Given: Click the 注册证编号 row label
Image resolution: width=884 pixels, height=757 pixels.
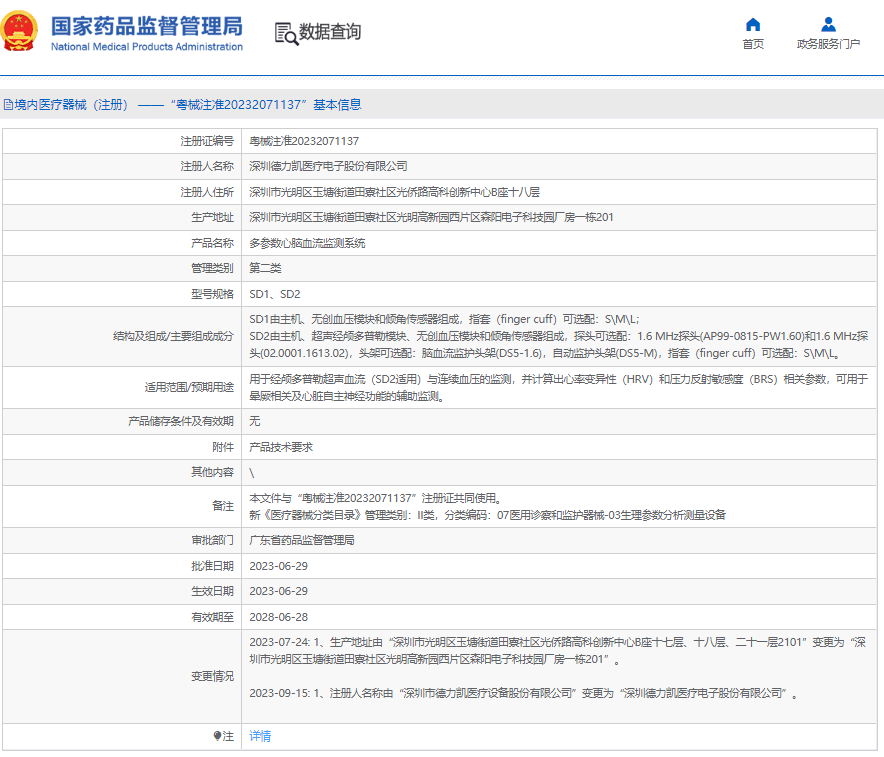Looking at the screenshot, I should pos(206,141).
